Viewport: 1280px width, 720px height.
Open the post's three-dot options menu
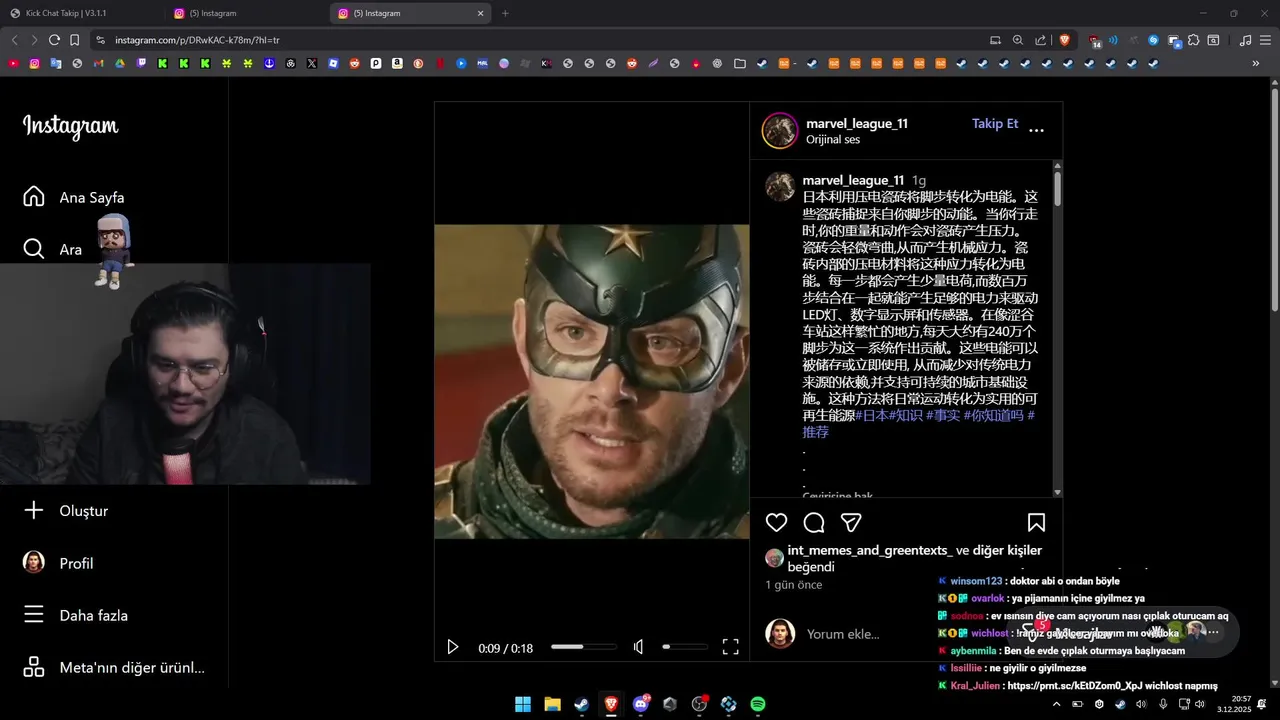1036,130
